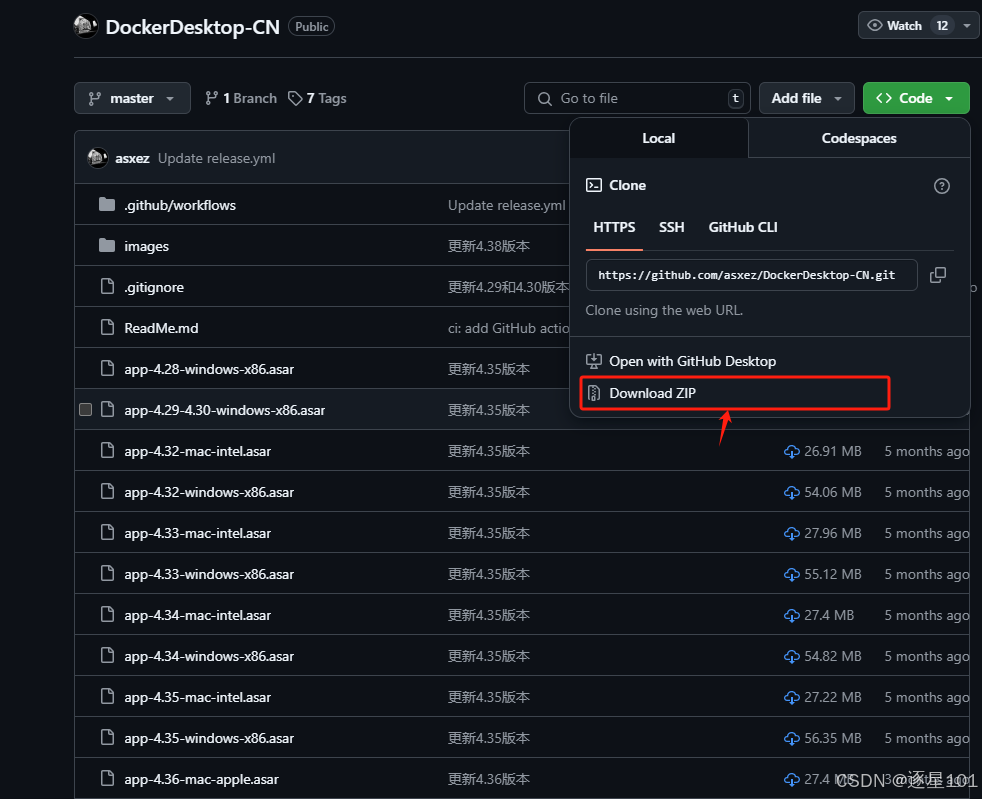The width and height of the screenshot is (982, 799).
Task: Click the Watch count badge 12
Action: tap(942, 26)
